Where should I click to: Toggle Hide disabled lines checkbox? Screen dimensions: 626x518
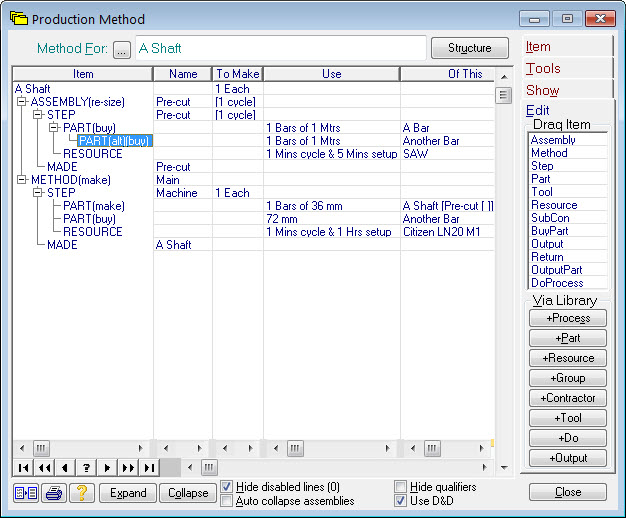[x=227, y=487]
